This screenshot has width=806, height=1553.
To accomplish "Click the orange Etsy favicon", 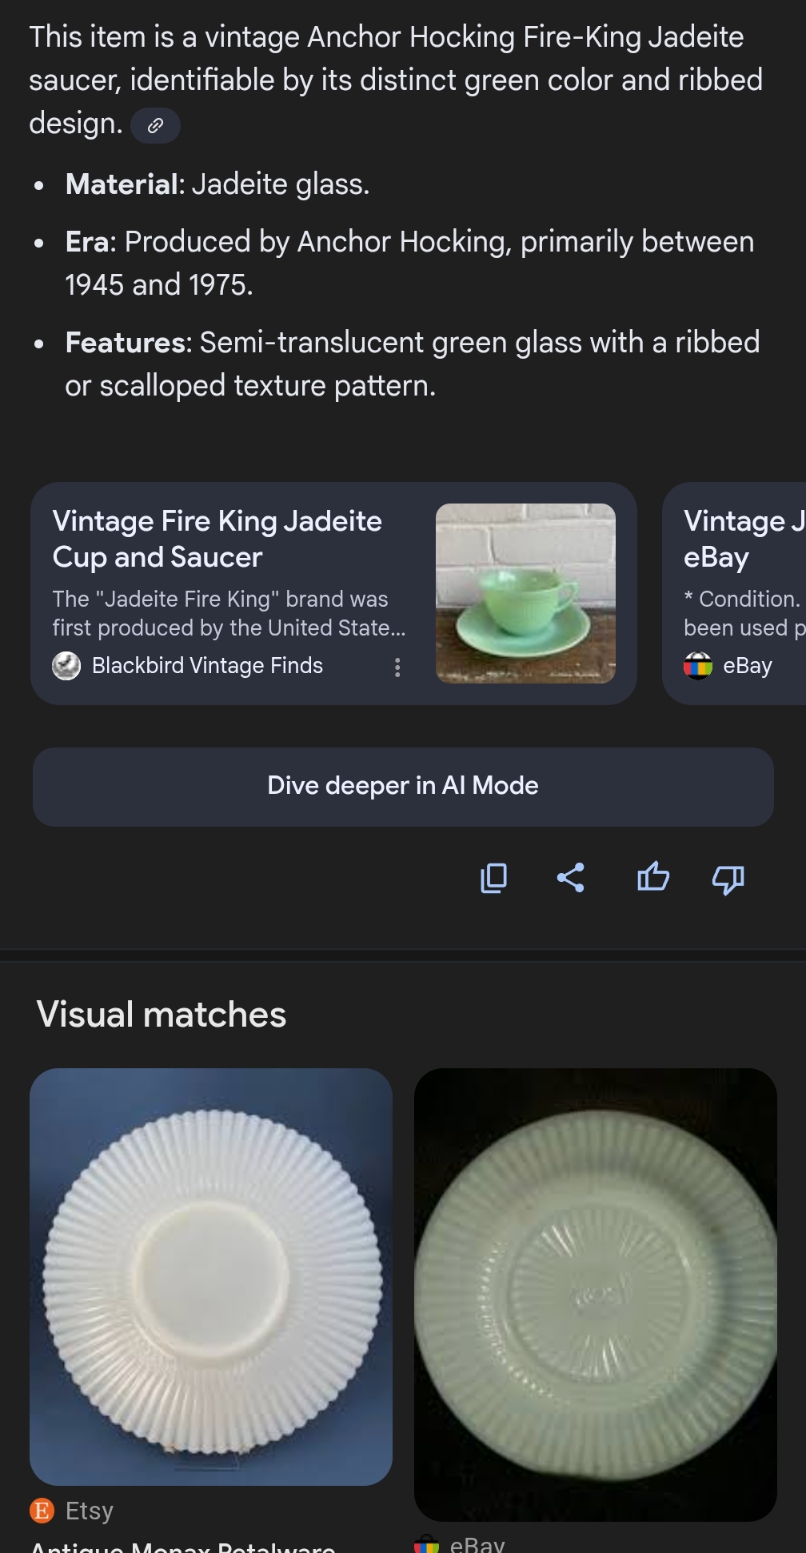I will pyautogui.click(x=42, y=1510).
